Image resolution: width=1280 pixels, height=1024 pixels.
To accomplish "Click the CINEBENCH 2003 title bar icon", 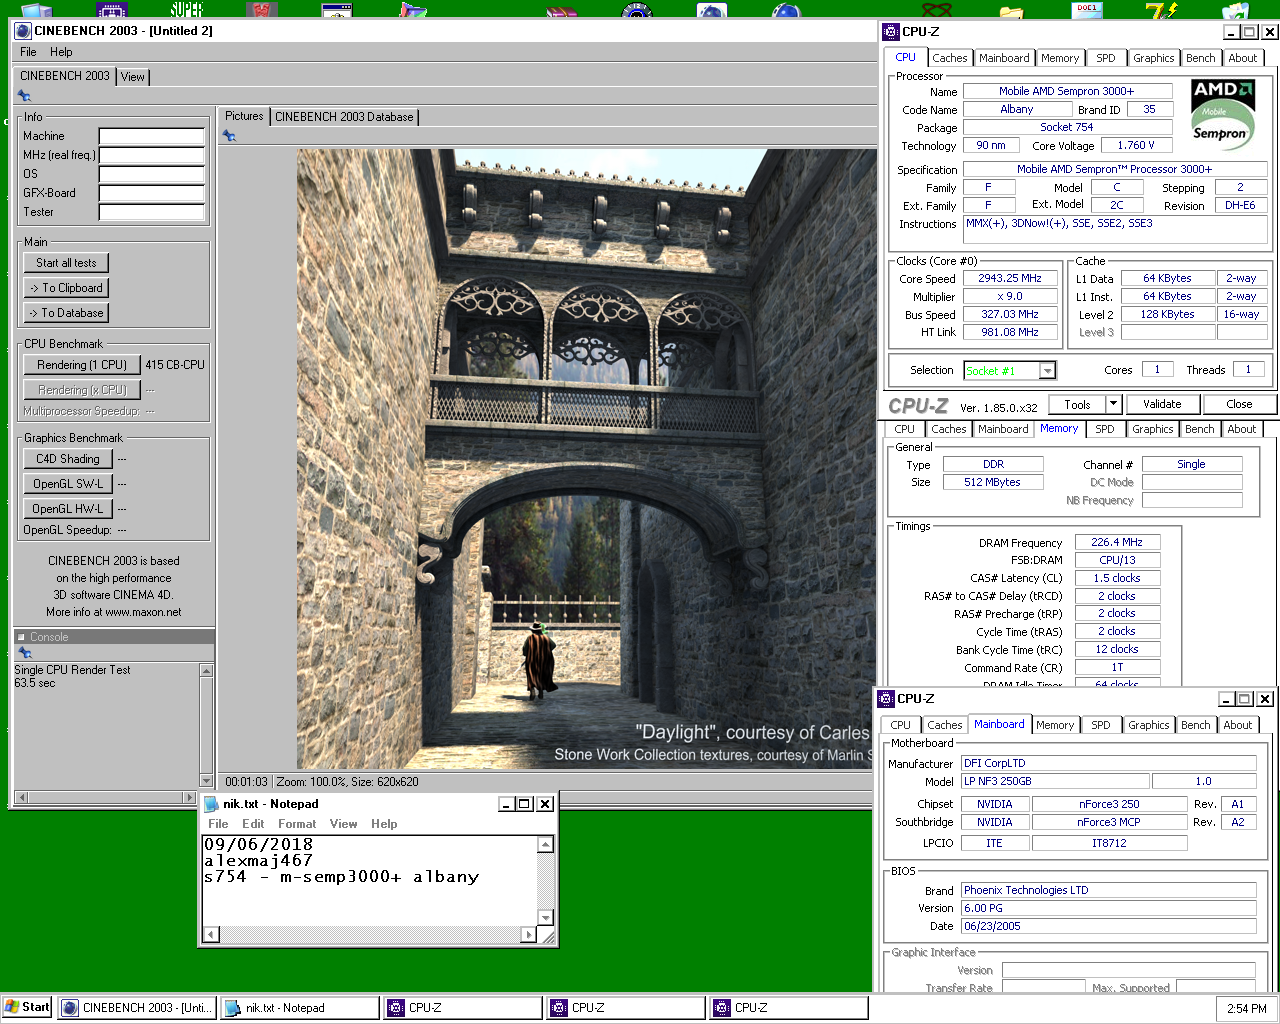I will 23,30.
